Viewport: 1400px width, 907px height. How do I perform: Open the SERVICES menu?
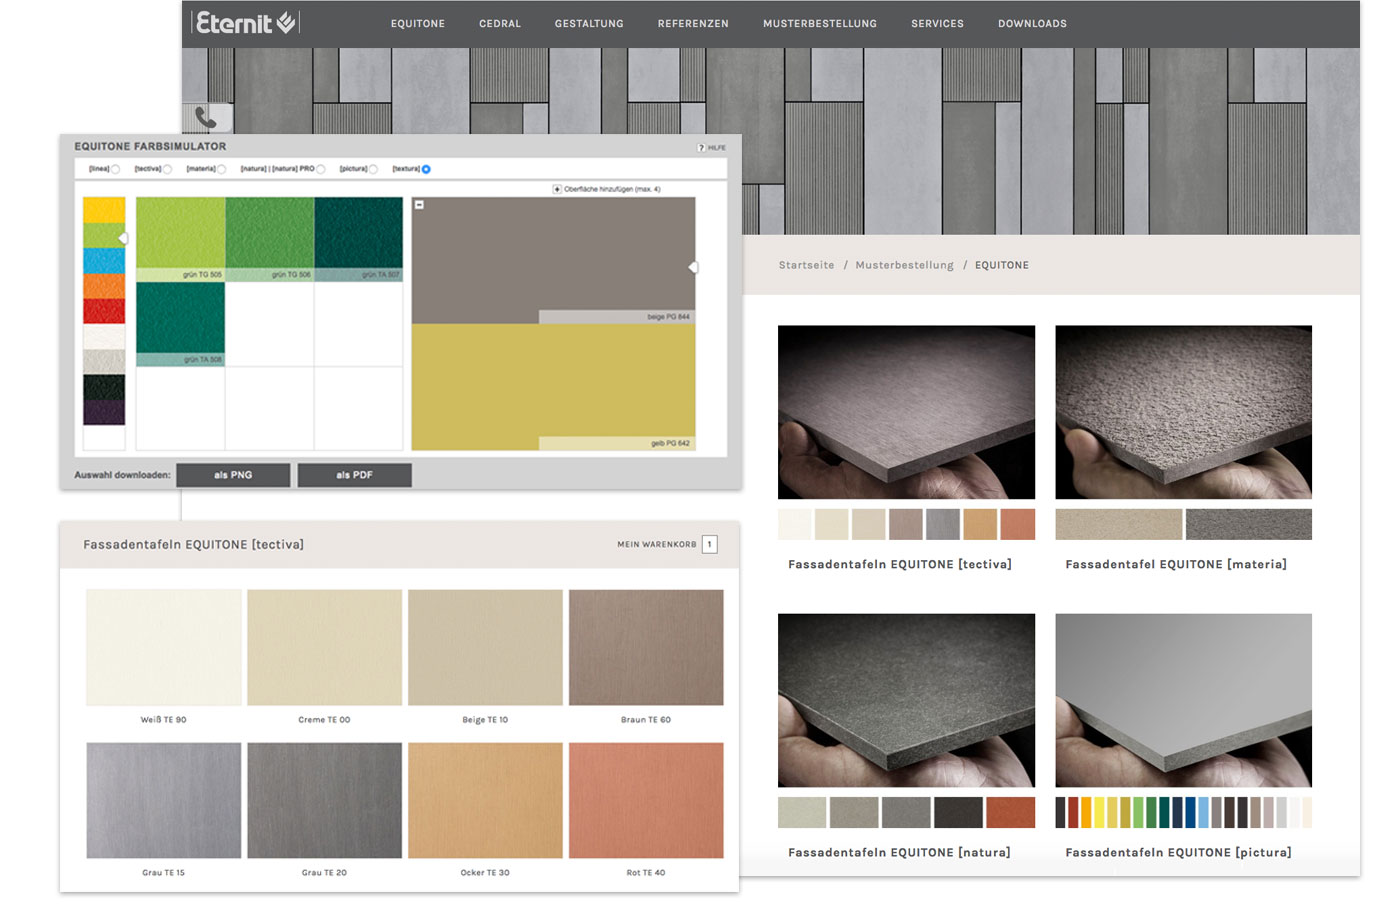point(937,24)
